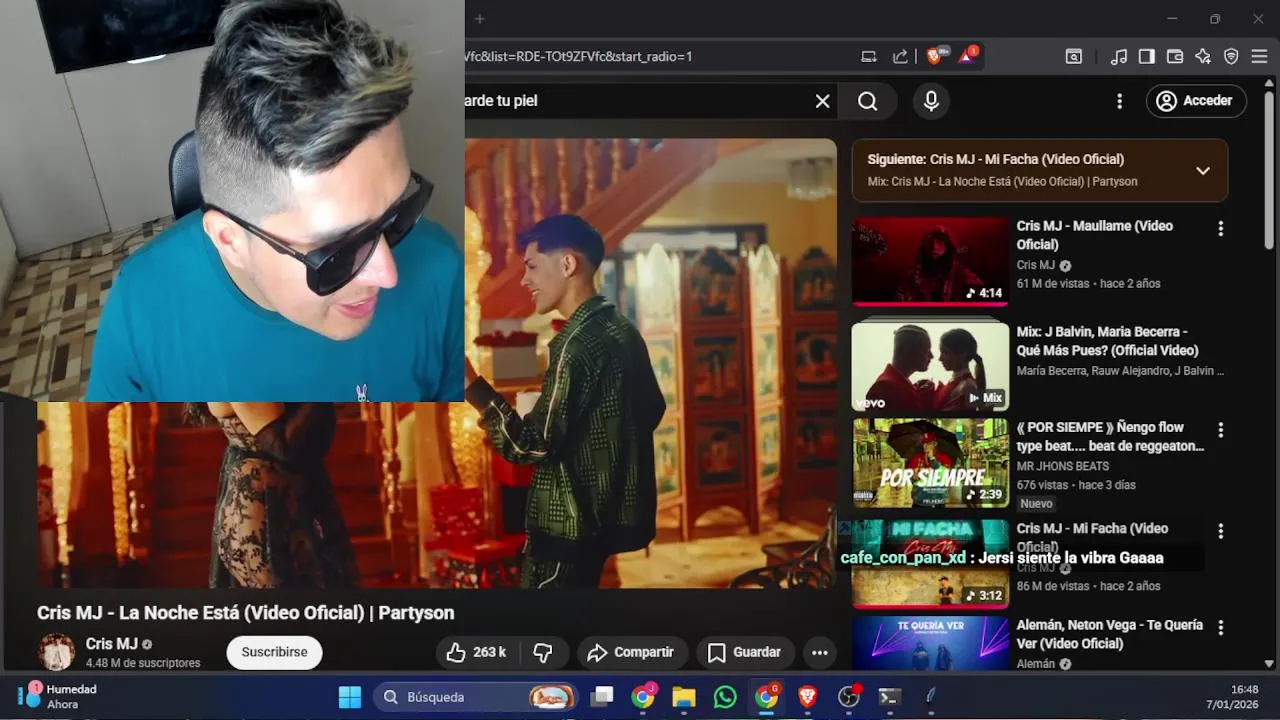Open YouTube settings three-dot menu
Image resolution: width=1280 pixels, height=720 pixels.
(1119, 101)
